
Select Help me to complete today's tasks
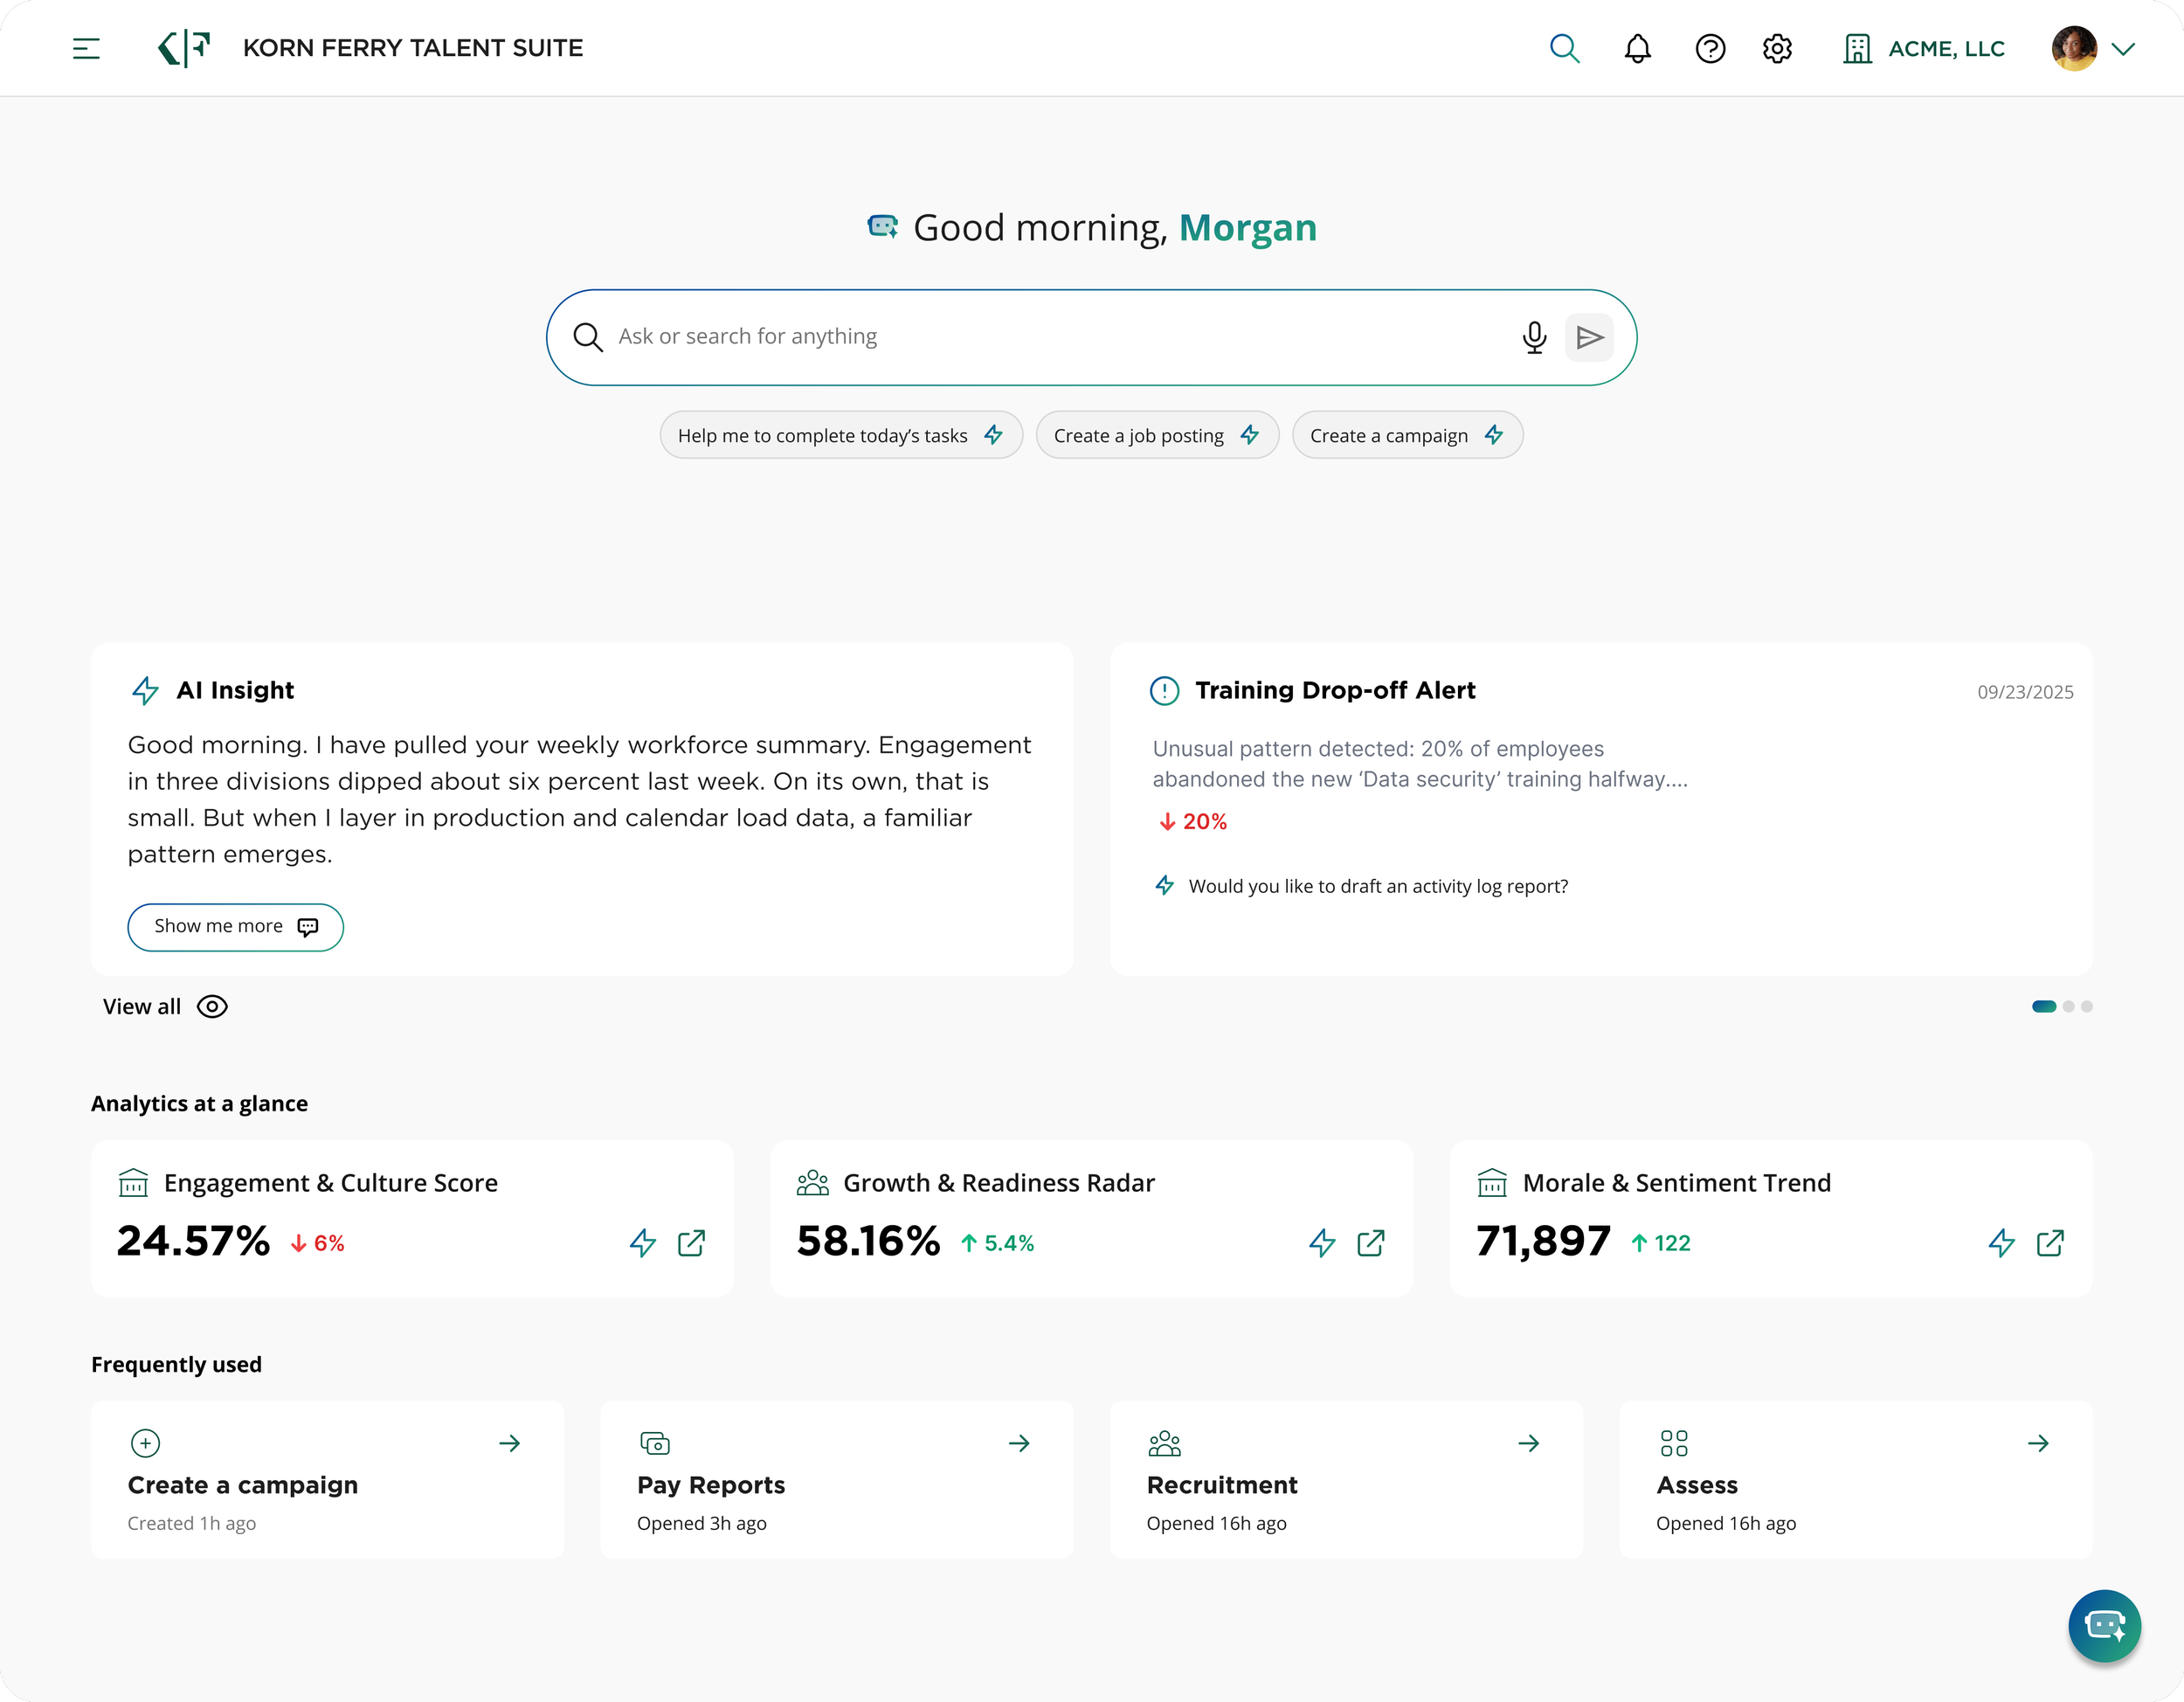click(x=839, y=434)
